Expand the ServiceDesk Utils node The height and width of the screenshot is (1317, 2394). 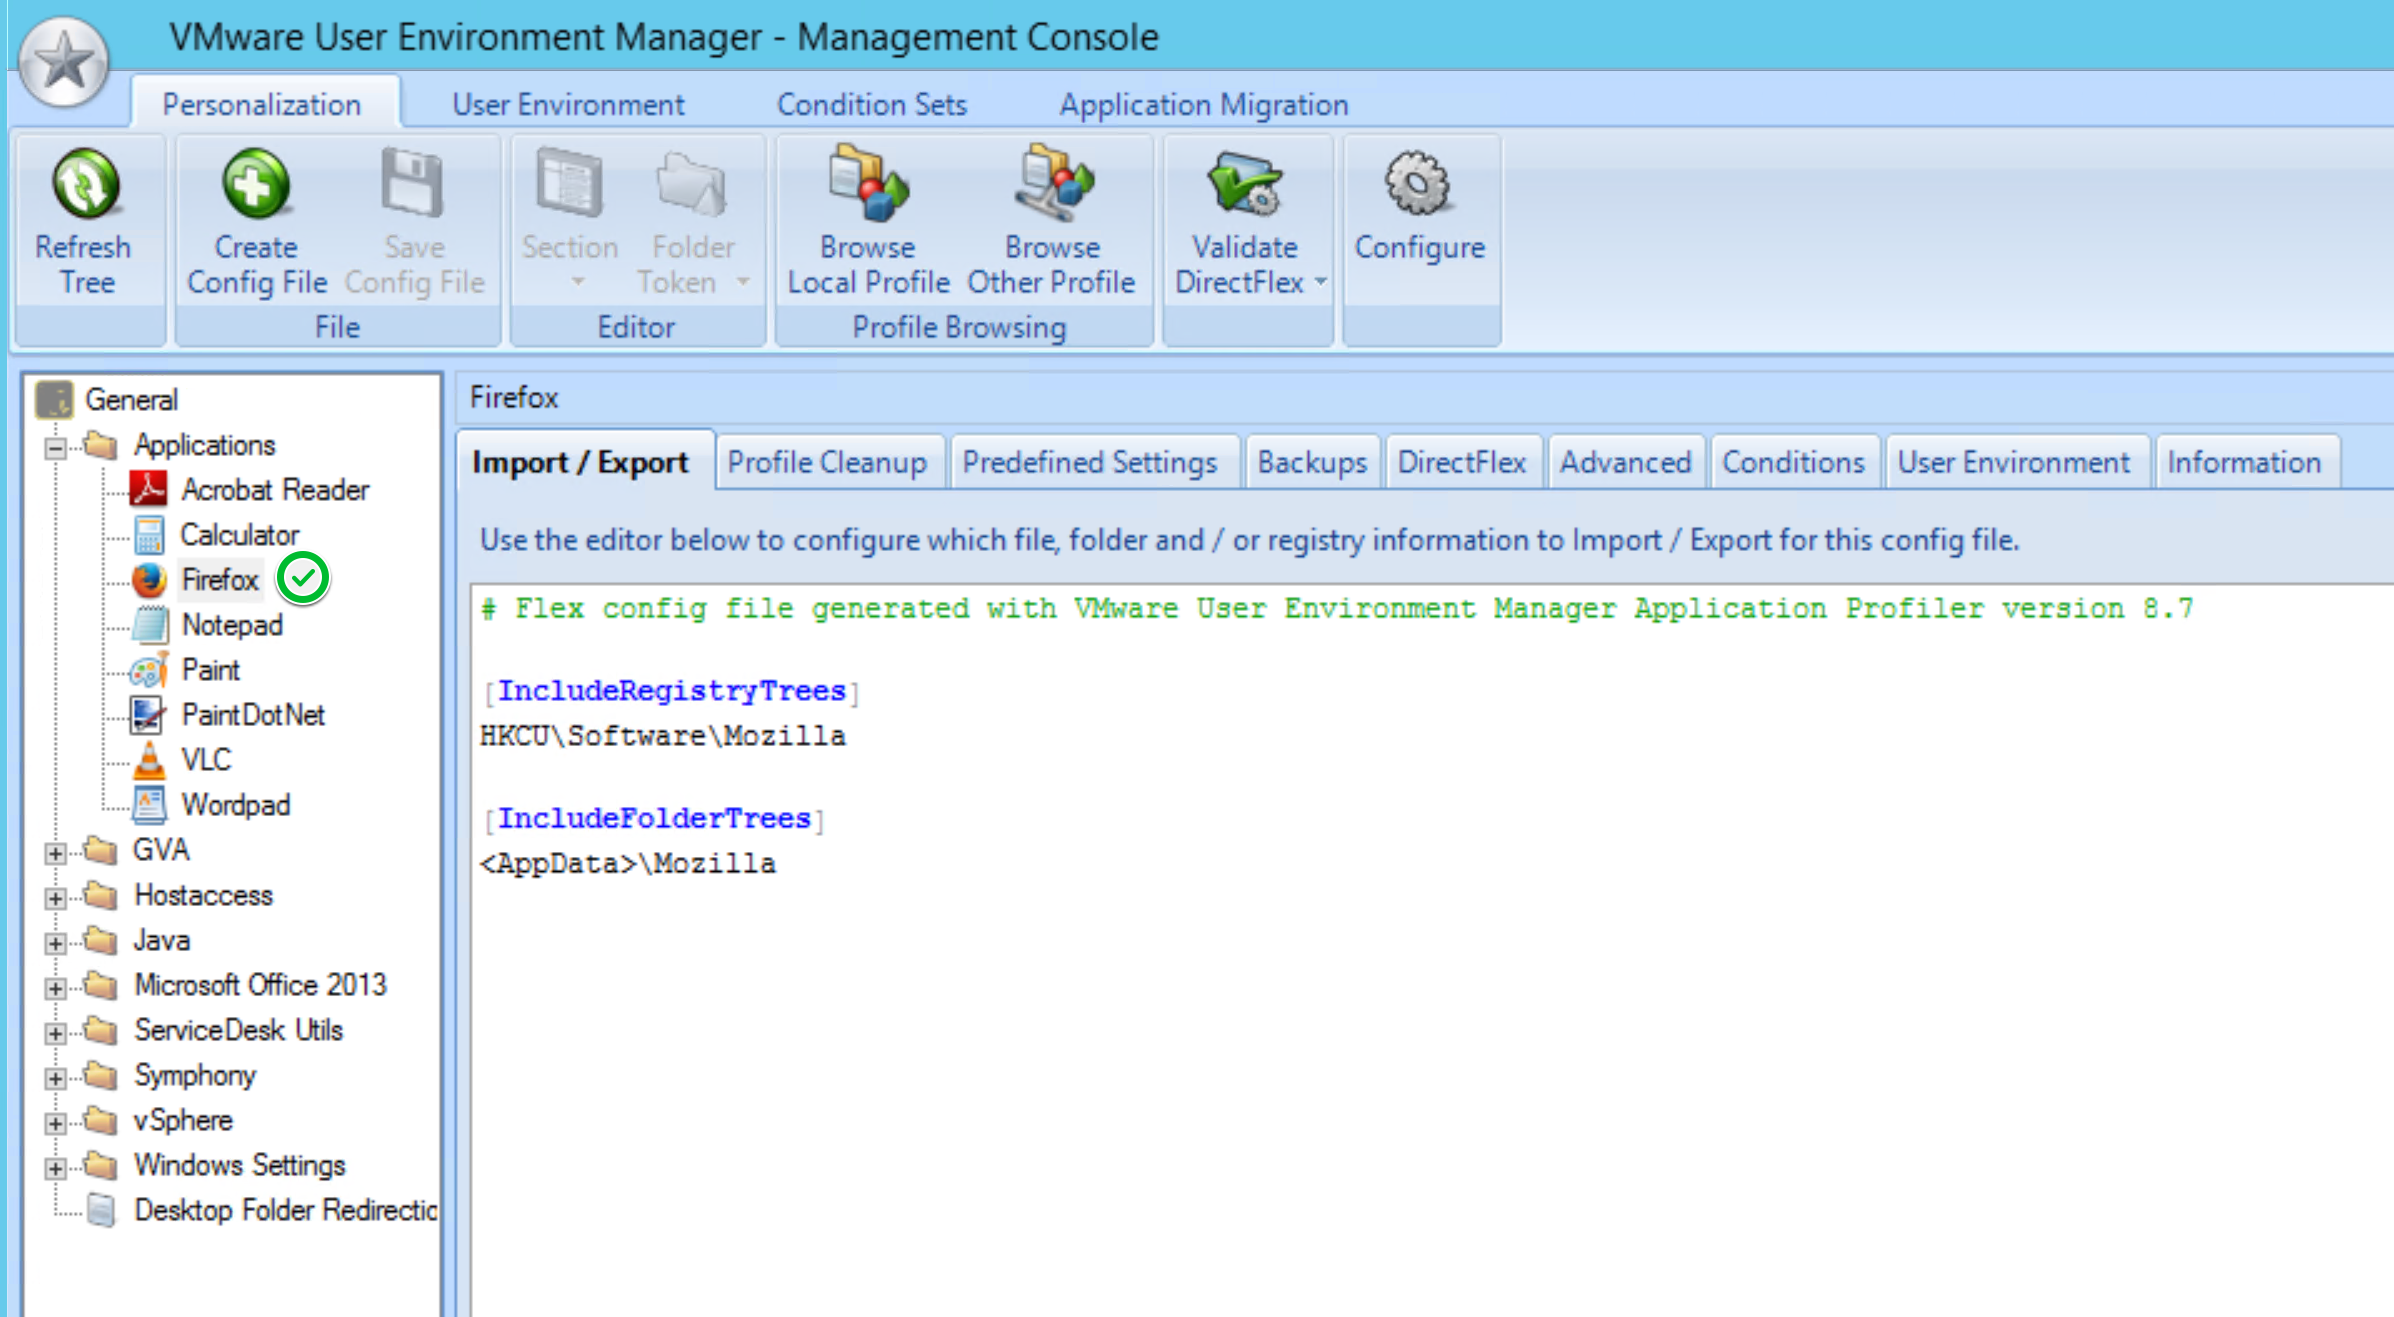click(x=56, y=1033)
